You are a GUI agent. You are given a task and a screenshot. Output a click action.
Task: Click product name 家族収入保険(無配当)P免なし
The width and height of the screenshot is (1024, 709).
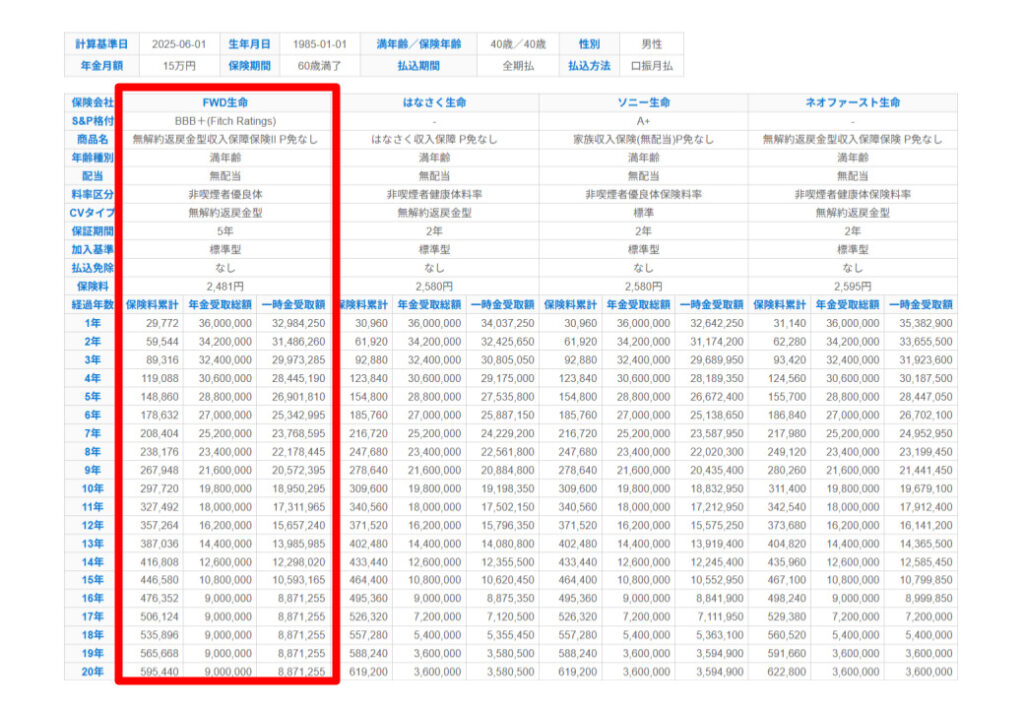click(x=643, y=139)
